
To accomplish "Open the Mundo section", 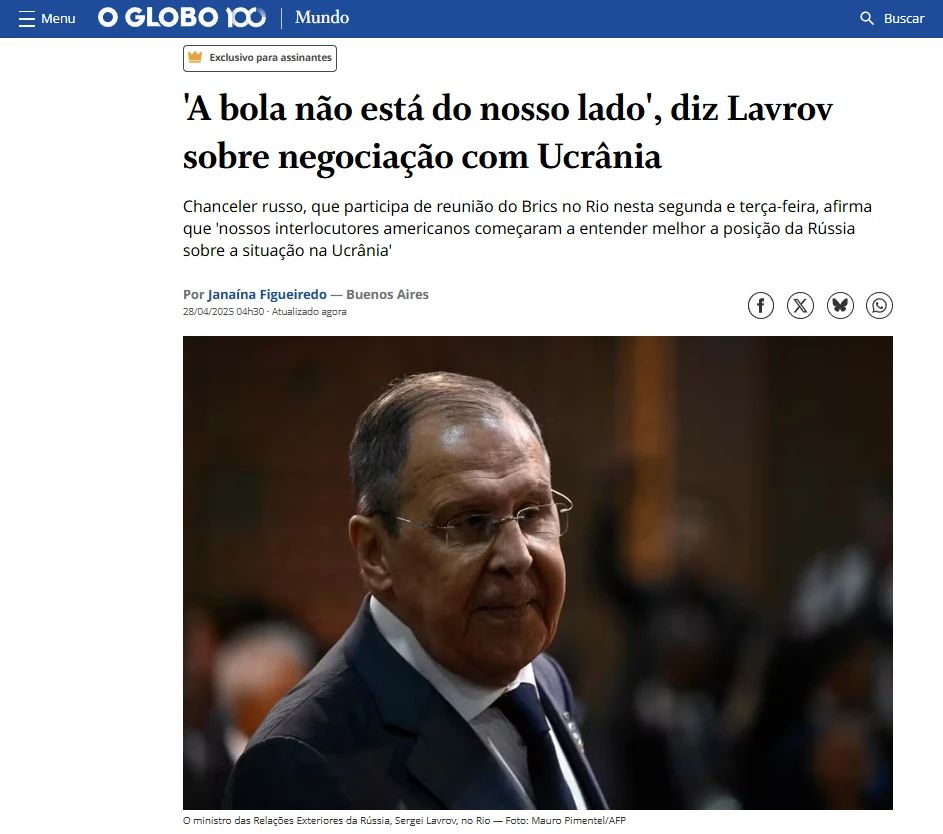I will click(322, 17).
